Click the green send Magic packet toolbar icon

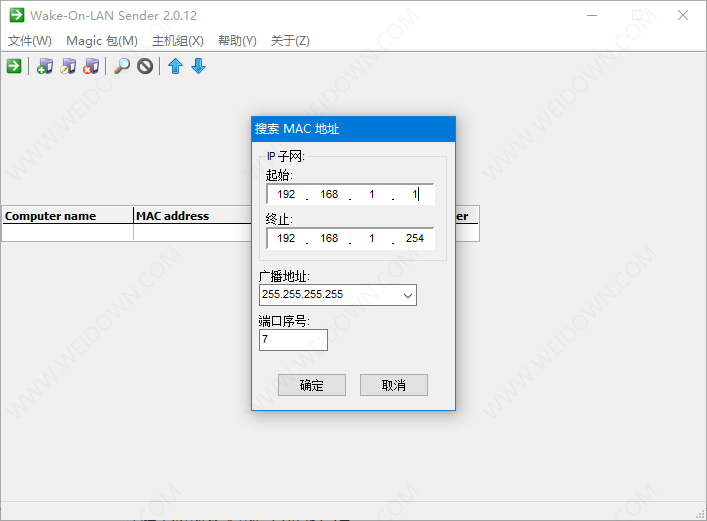[14, 66]
